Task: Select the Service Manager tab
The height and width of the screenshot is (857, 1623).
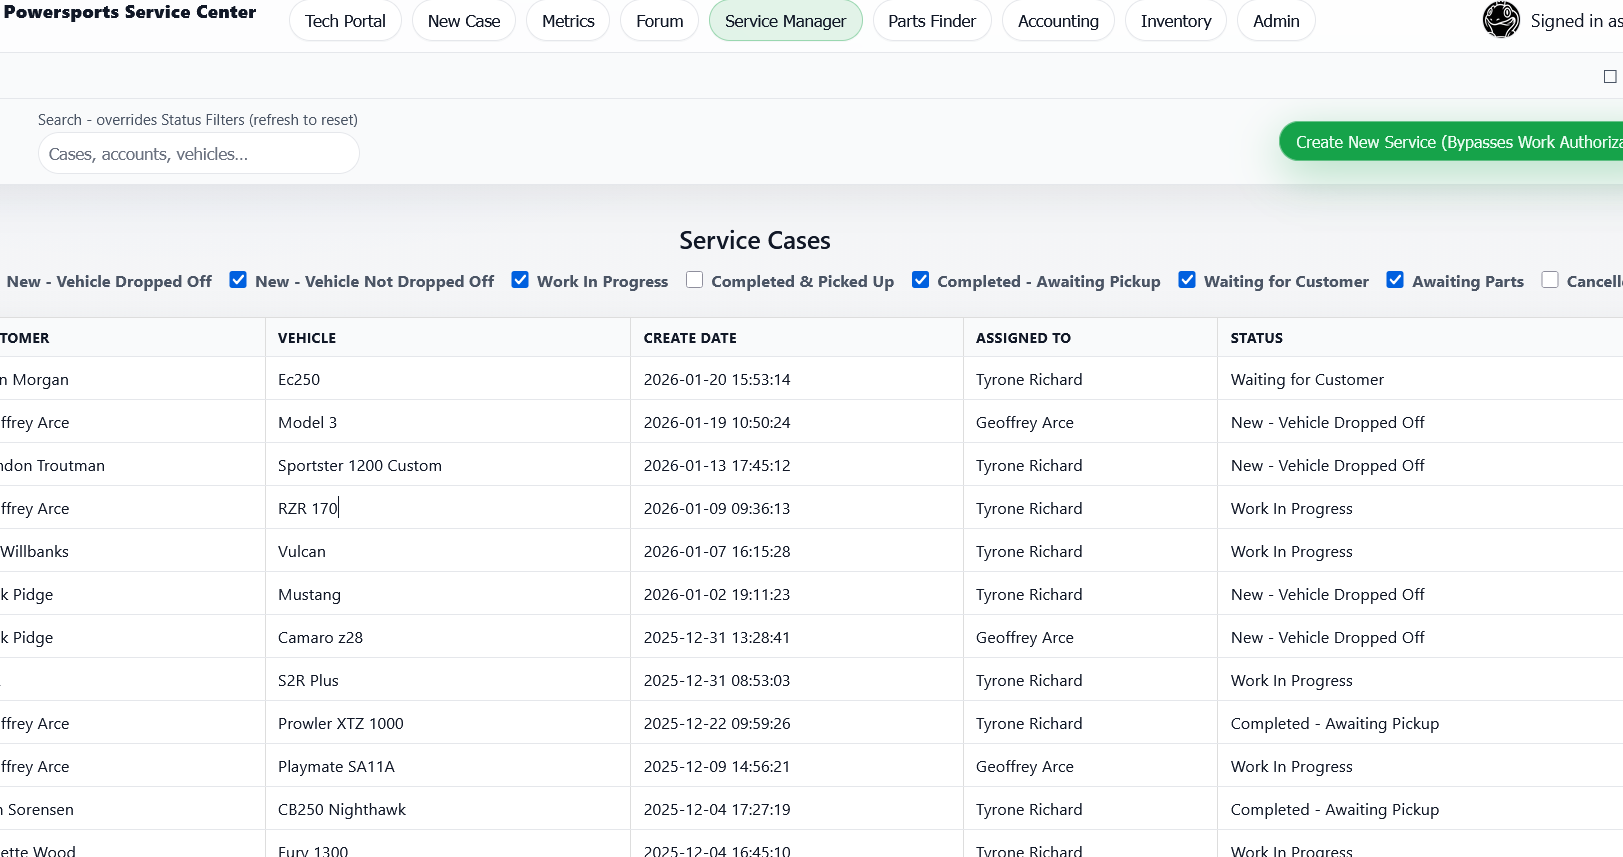Action: click(785, 21)
